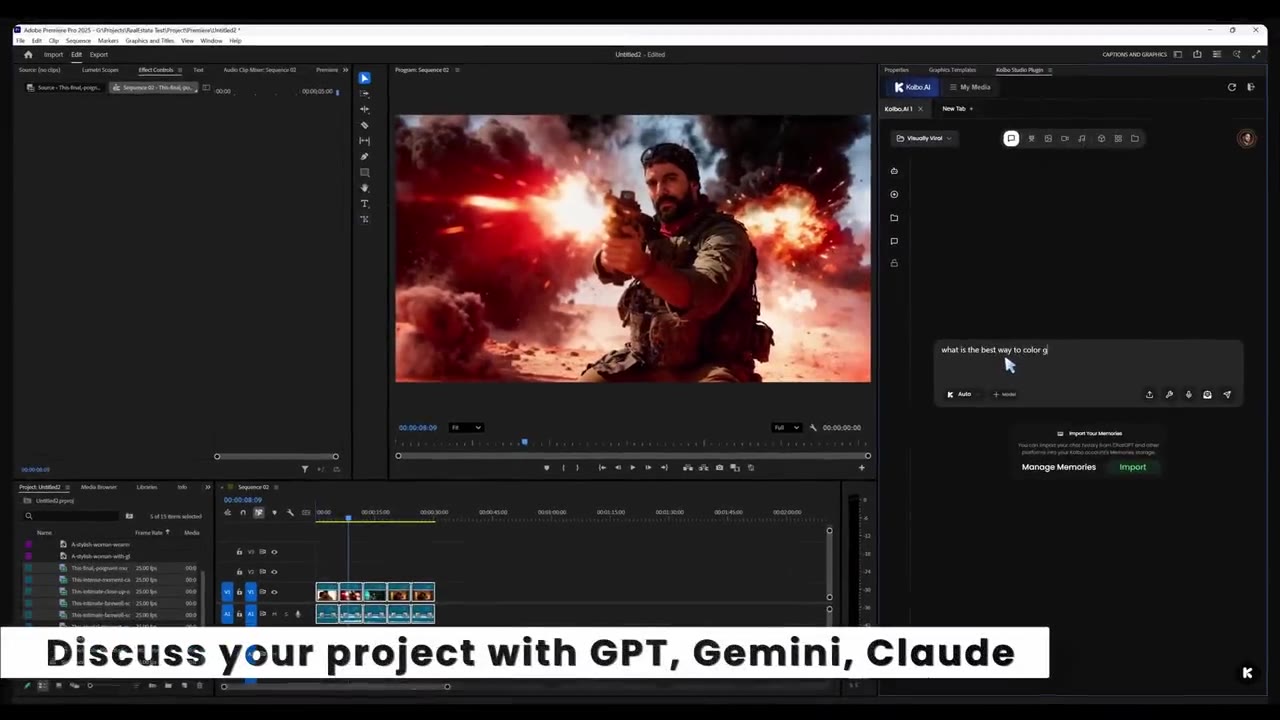Open the Fit zoom level dropdown
Image resolution: width=1280 pixels, height=720 pixels.
click(x=465, y=428)
